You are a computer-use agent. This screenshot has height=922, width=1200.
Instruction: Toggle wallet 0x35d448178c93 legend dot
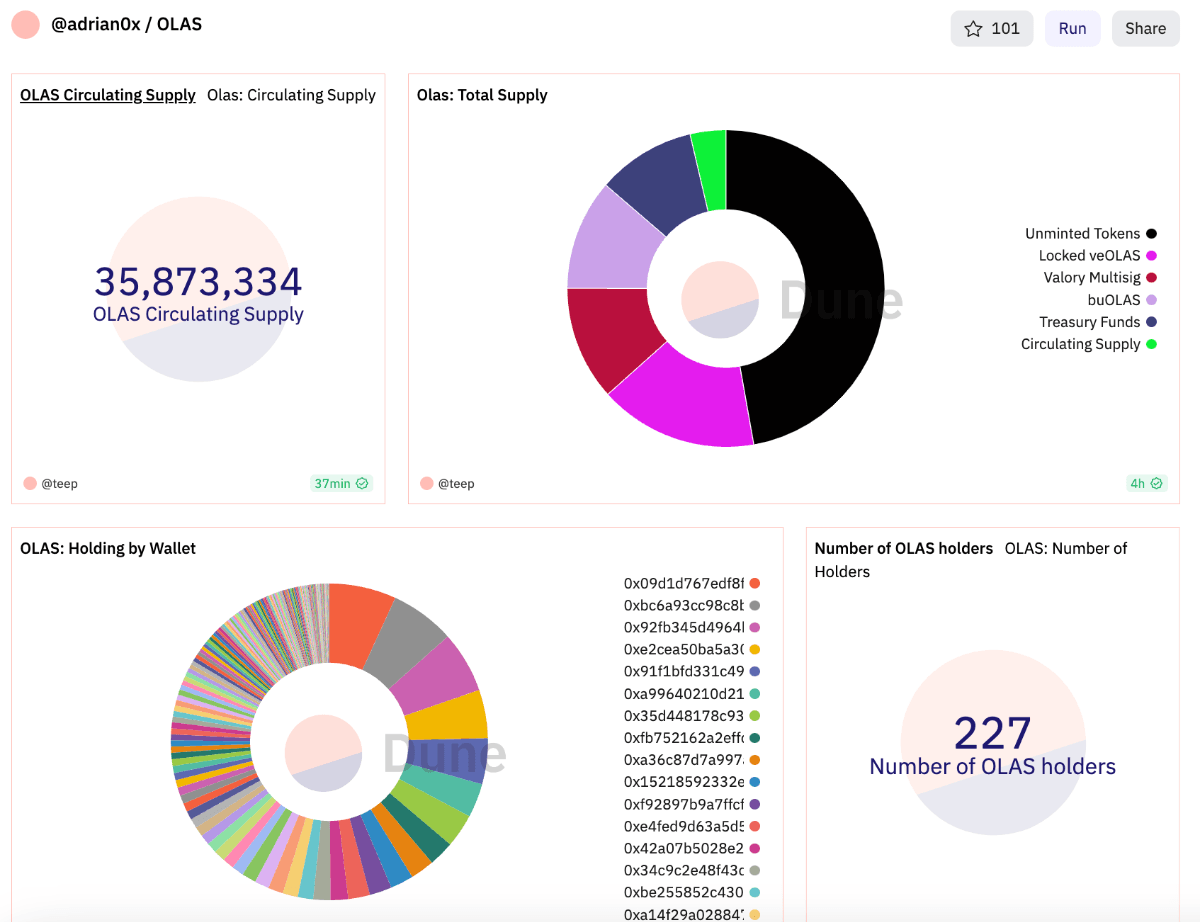pos(755,715)
